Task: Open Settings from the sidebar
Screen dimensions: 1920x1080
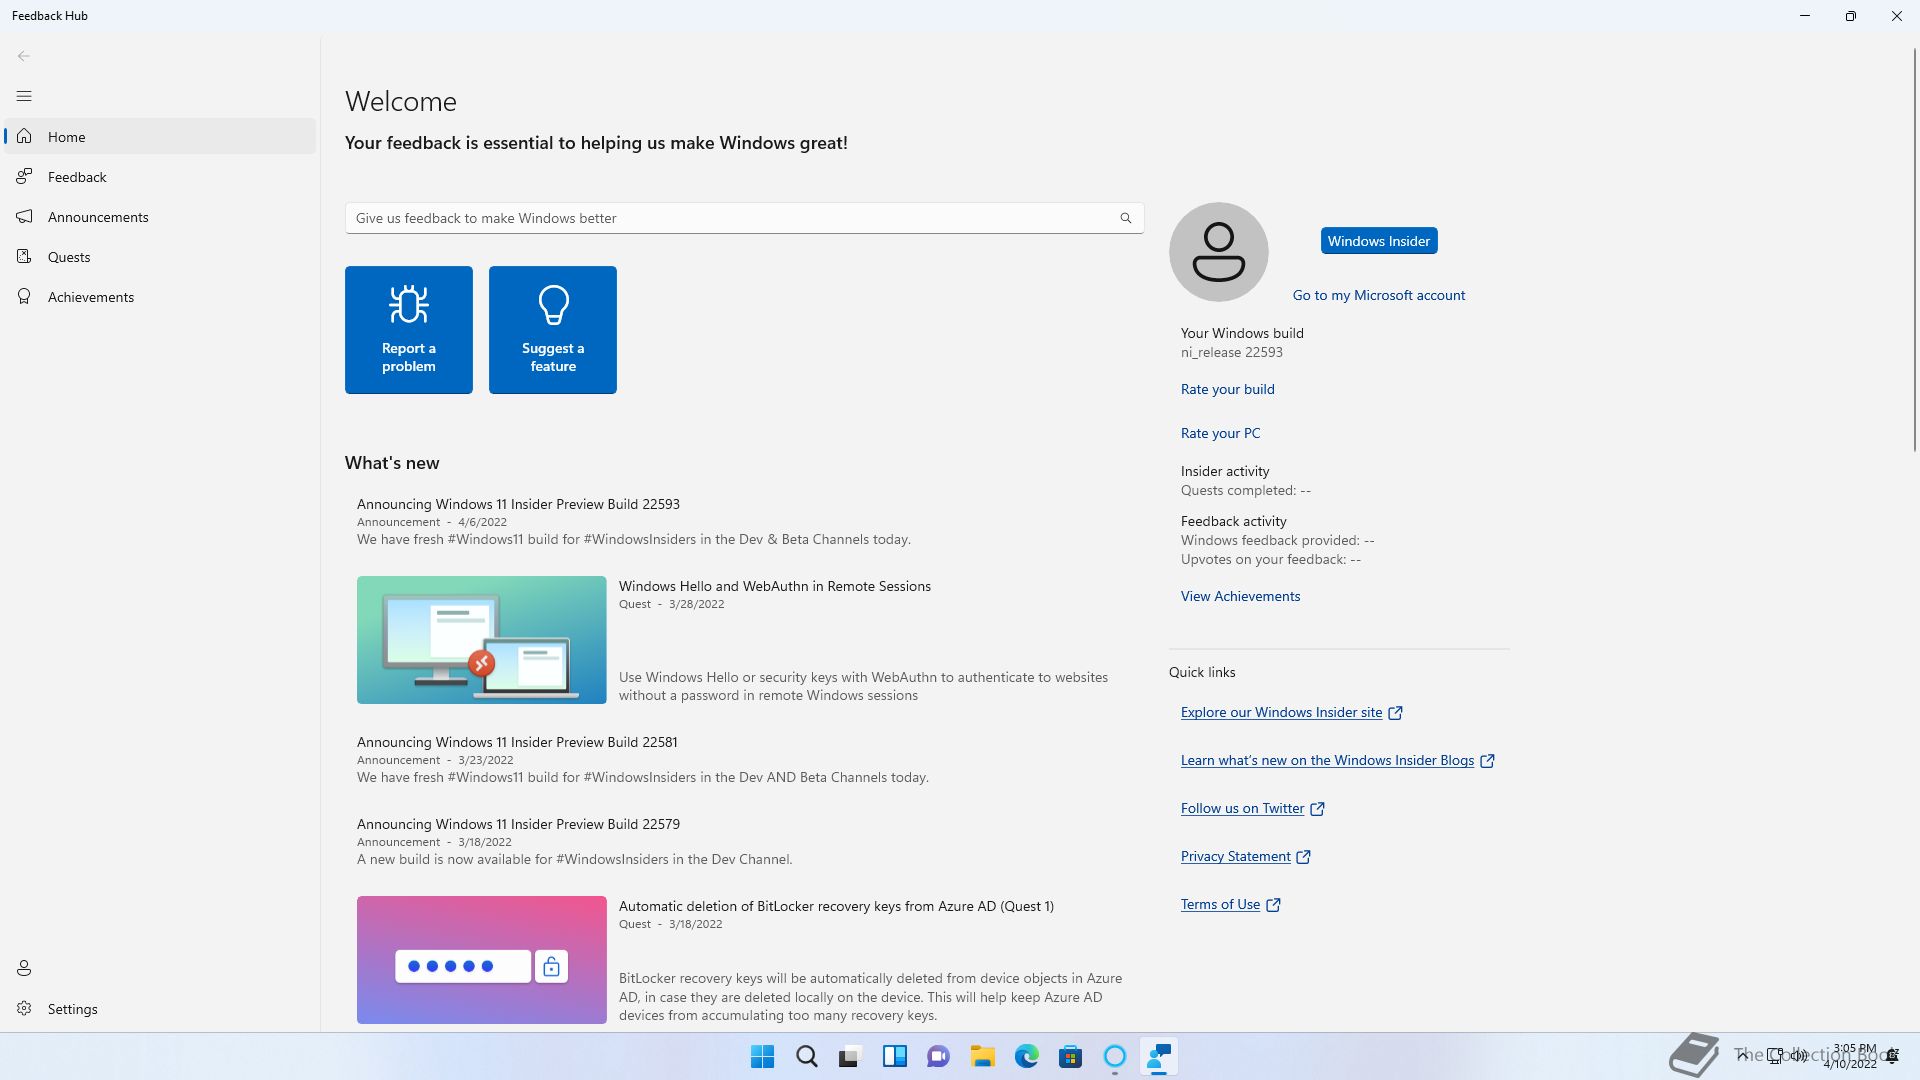Action: click(160, 1008)
